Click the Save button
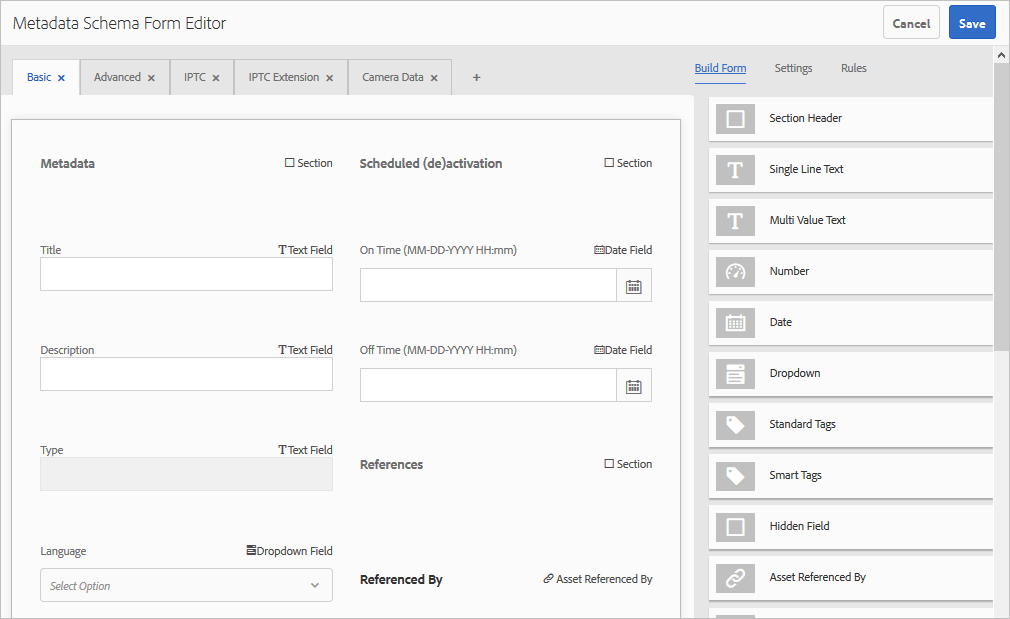 click(x=971, y=24)
